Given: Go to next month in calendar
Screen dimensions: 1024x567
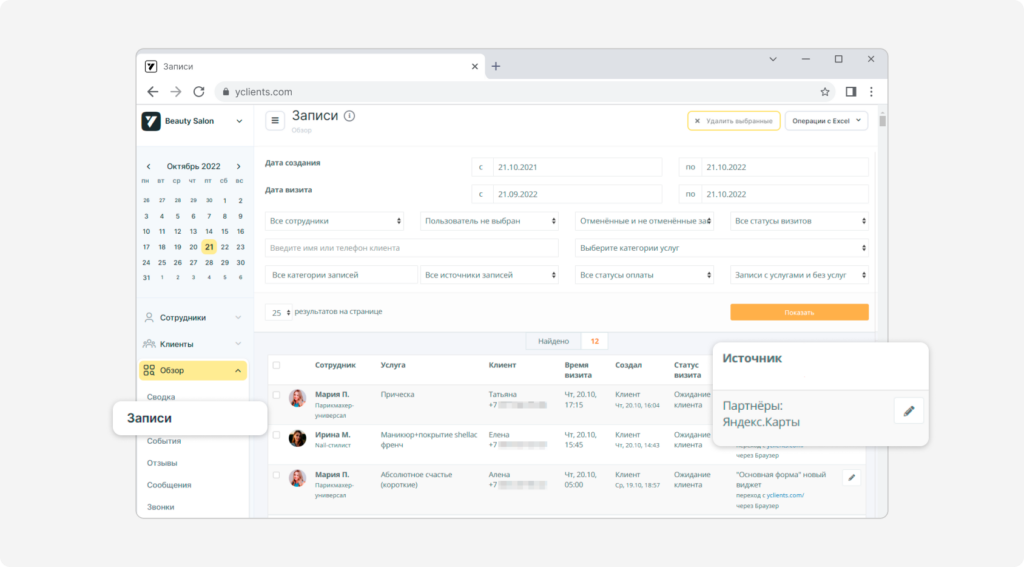Looking at the screenshot, I should click(238, 167).
